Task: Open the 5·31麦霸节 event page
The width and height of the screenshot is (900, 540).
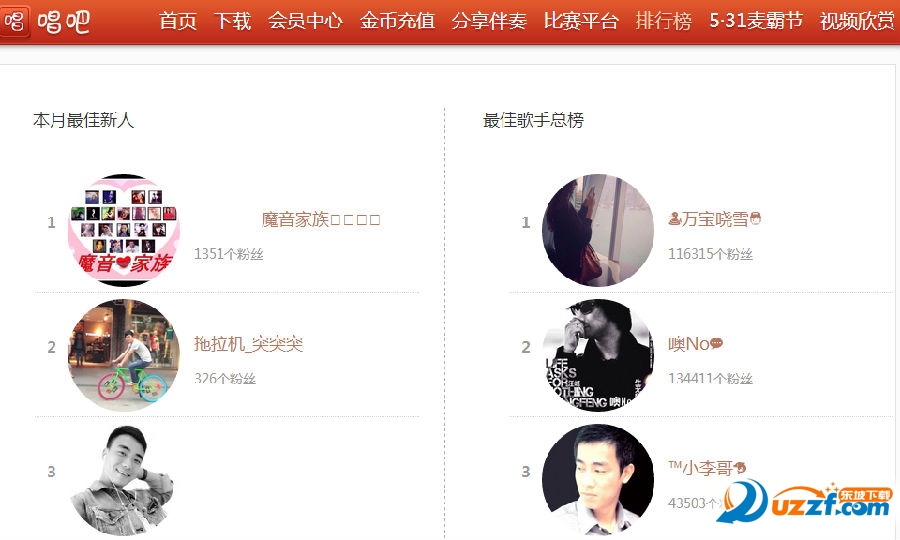Action: [756, 21]
